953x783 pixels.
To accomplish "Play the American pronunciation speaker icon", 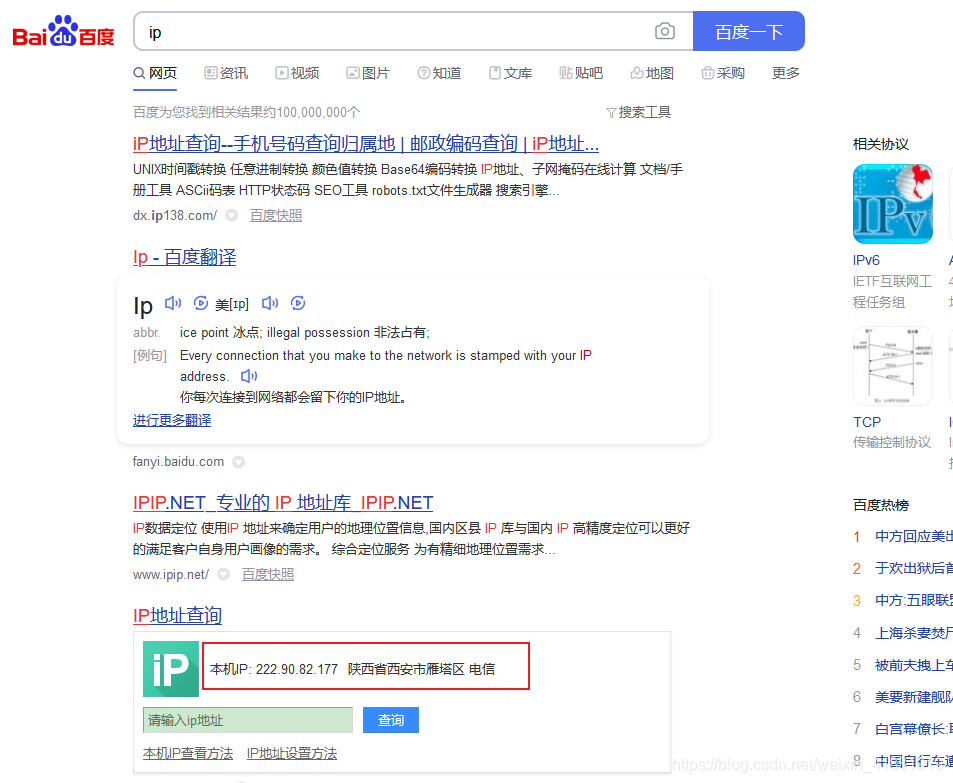I will [x=270, y=303].
